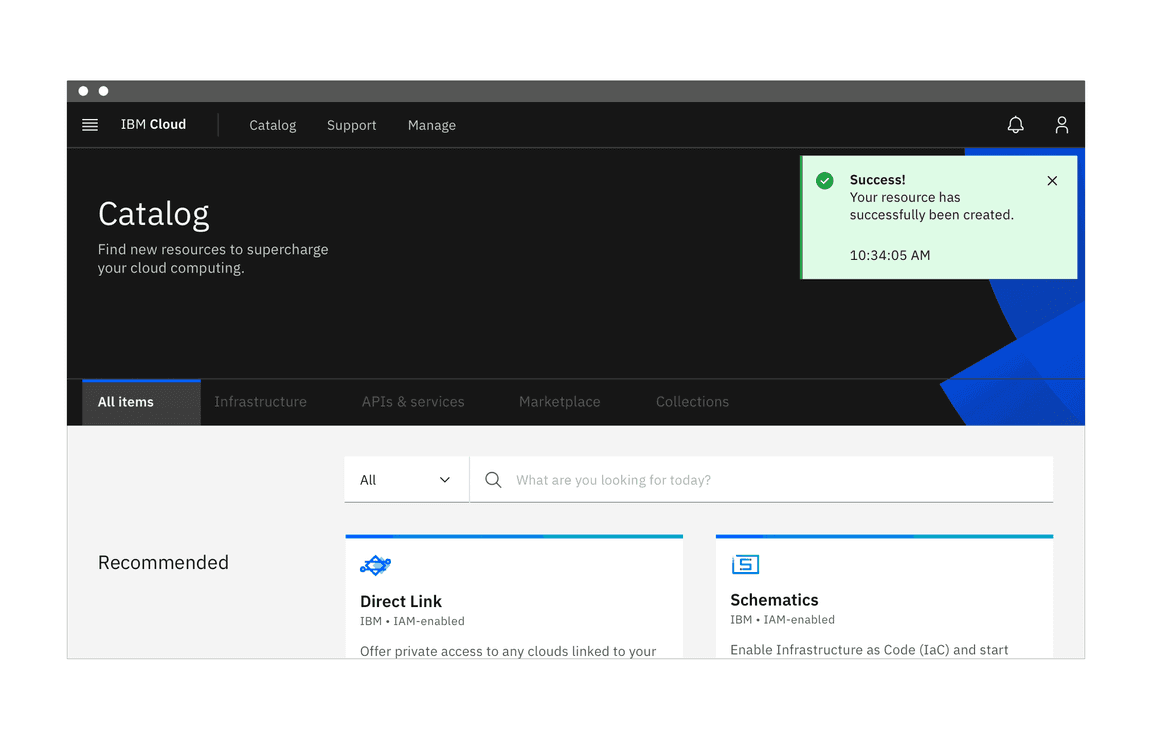Switch to the Collections tab

point(692,401)
